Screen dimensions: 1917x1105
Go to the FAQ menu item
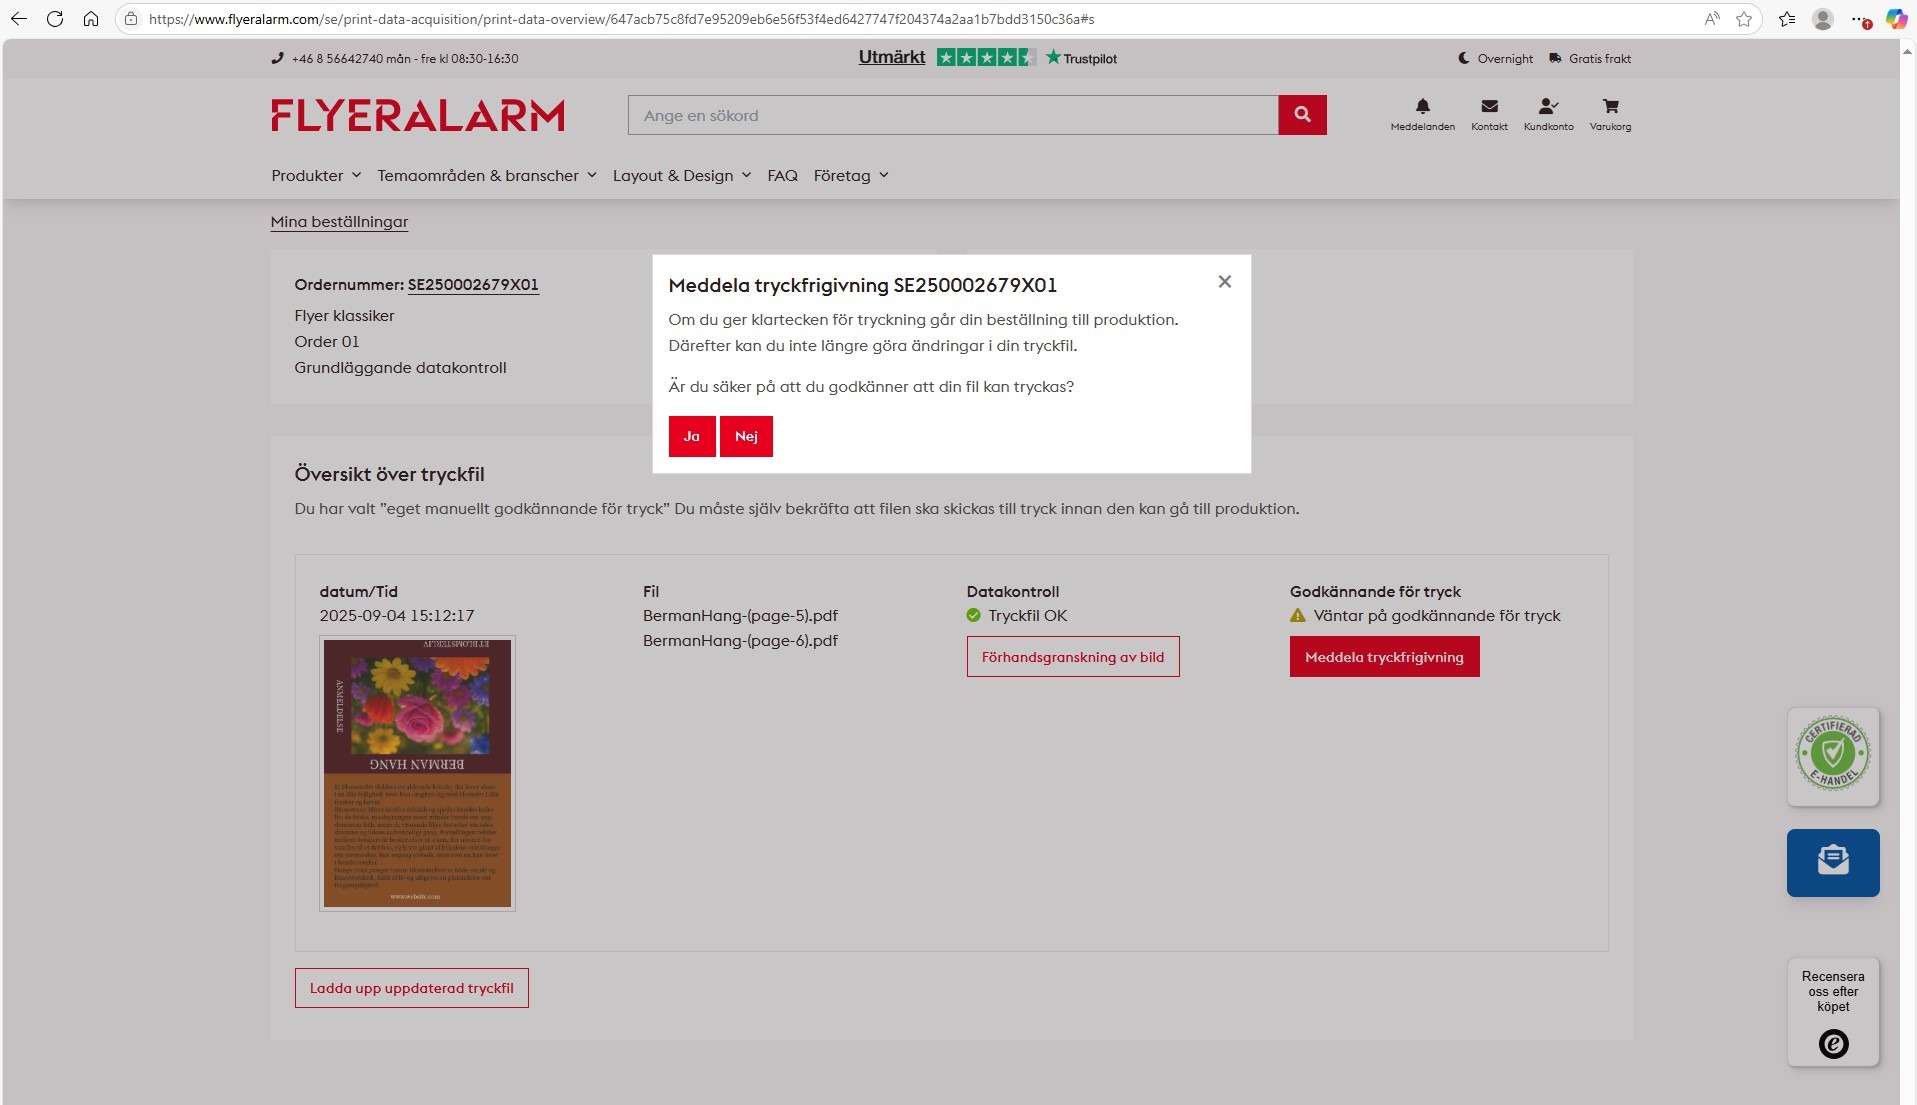click(782, 176)
